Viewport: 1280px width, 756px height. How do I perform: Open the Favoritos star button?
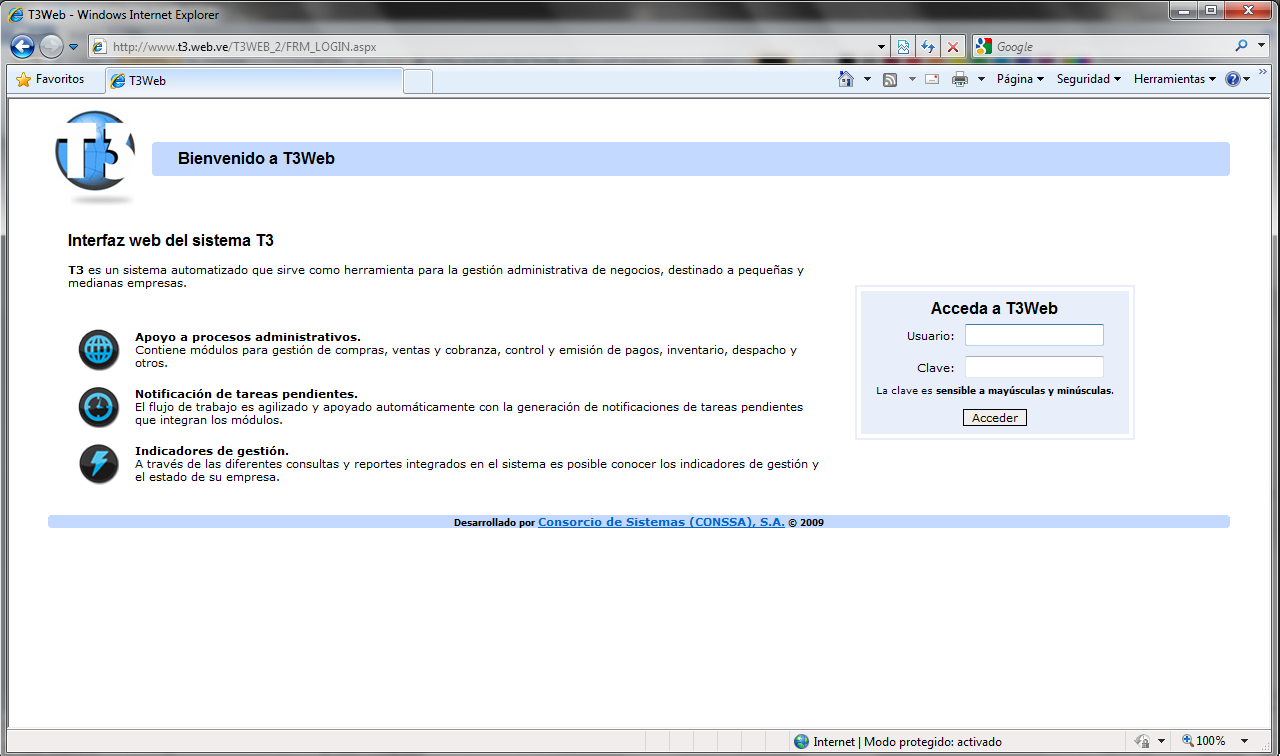(x=51, y=79)
